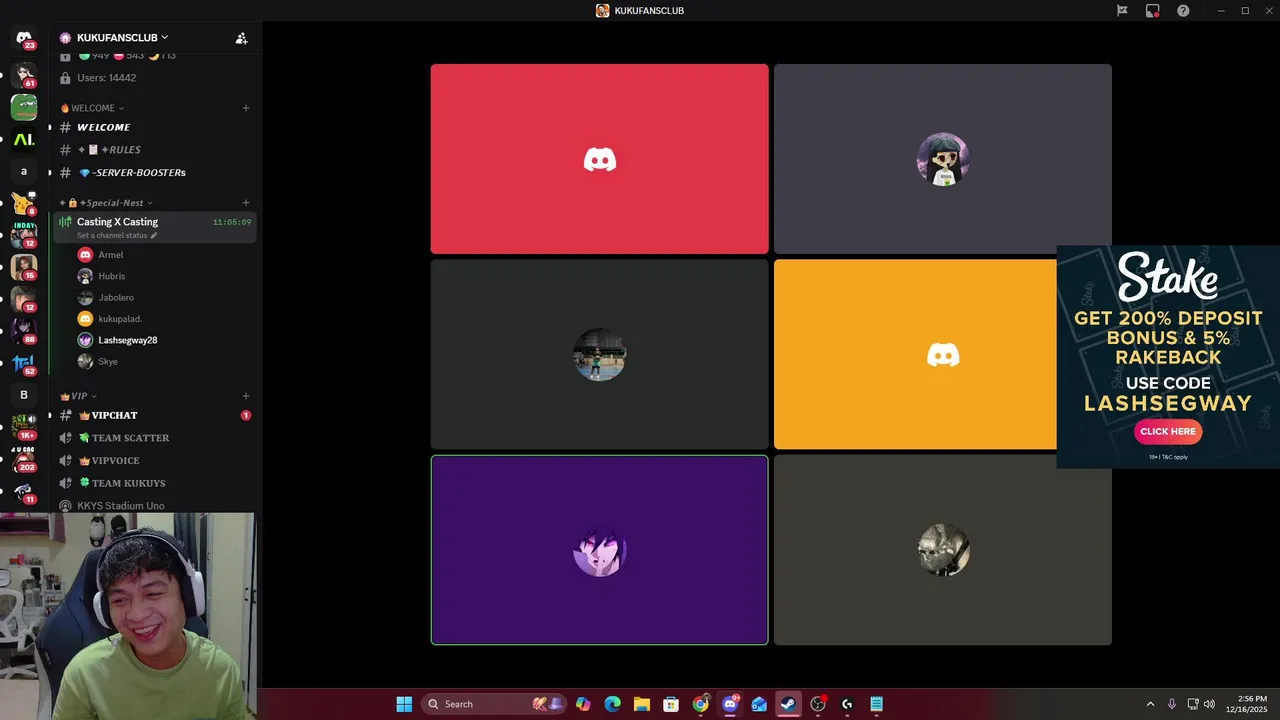Open Steam from the taskbar
The width and height of the screenshot is (1280, 720).
[788, 704]
